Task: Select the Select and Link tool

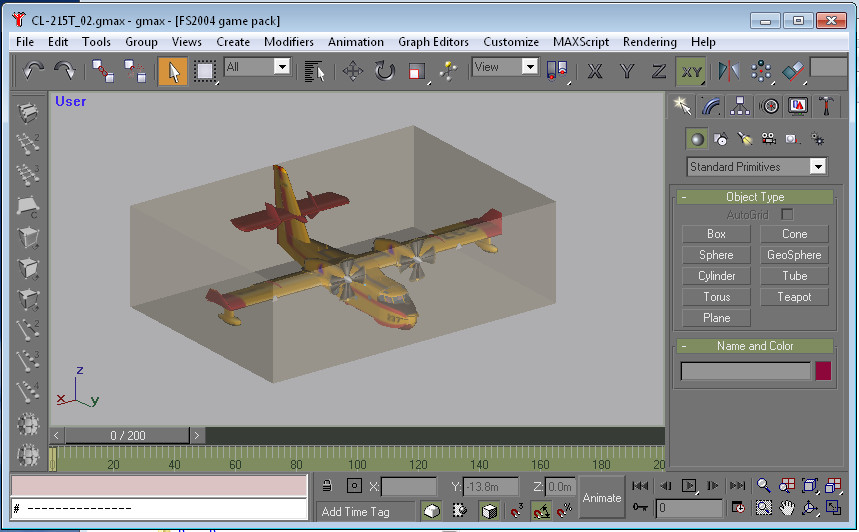Action: (x=103, y=71)
